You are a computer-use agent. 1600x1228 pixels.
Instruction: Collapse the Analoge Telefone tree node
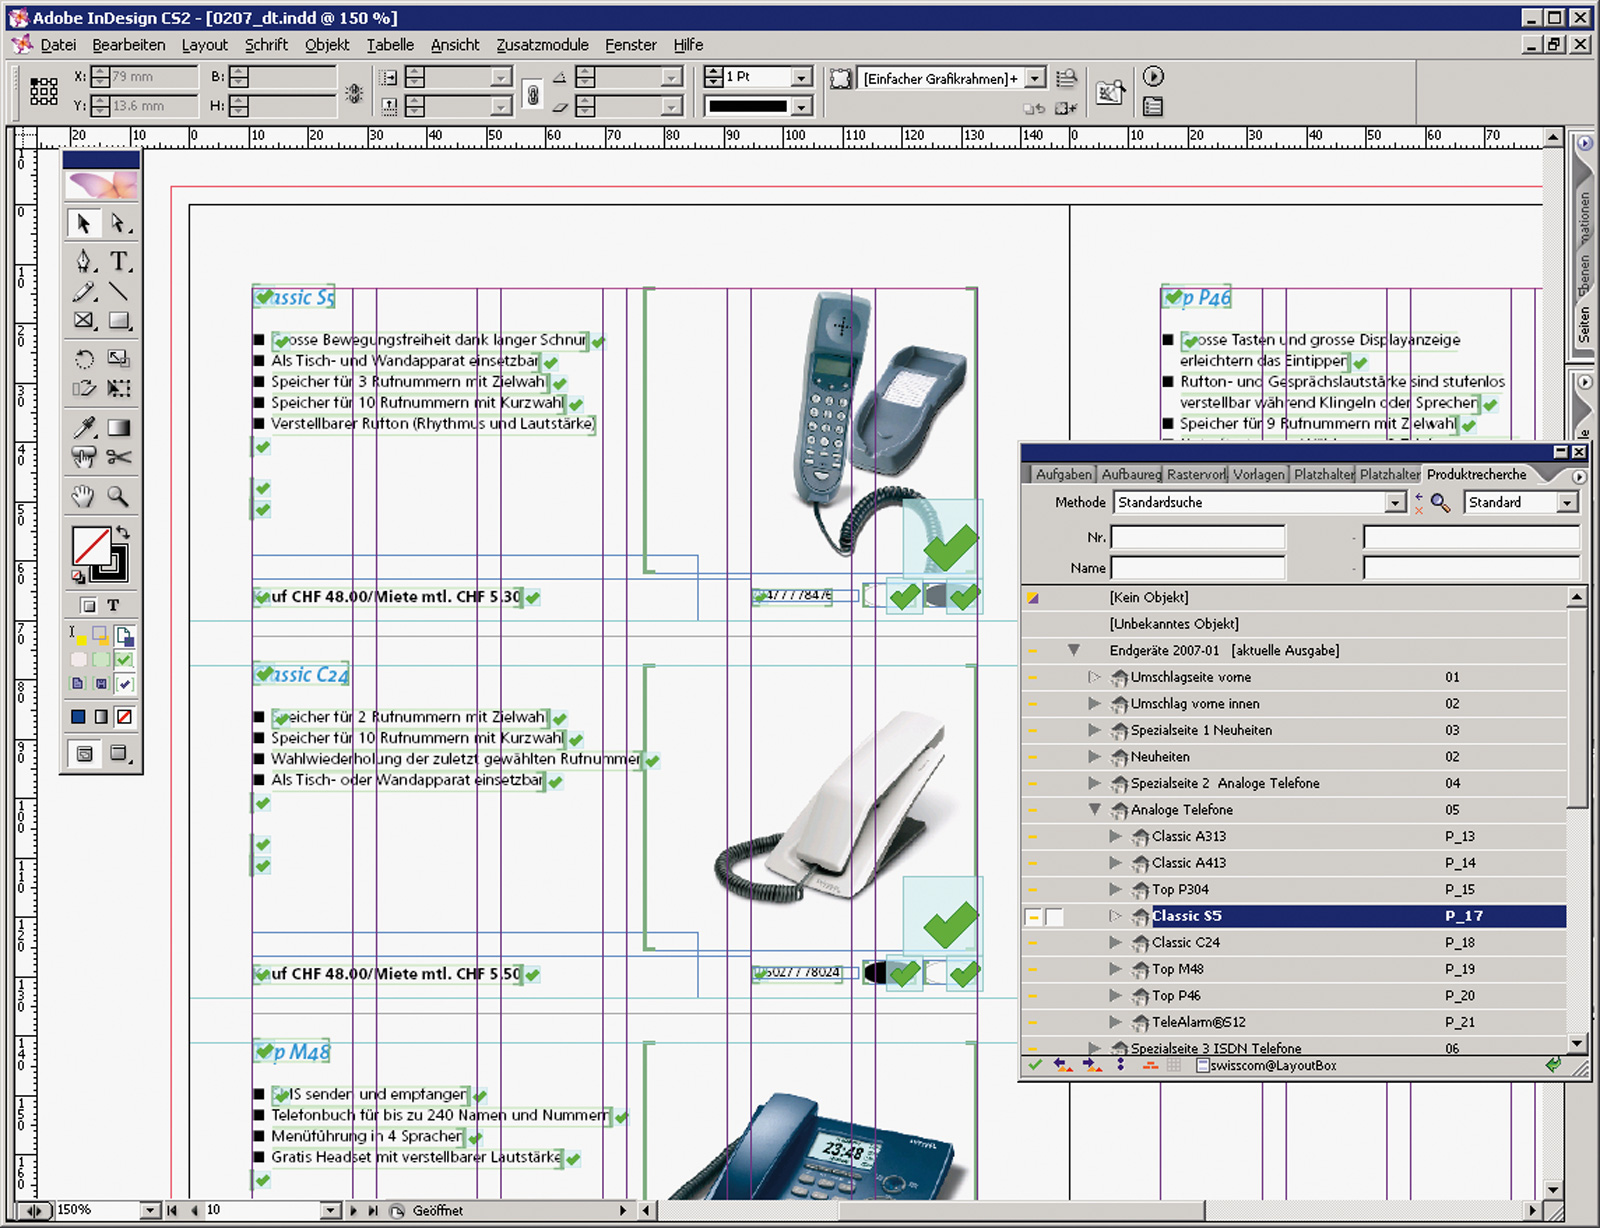point(1094,810)
